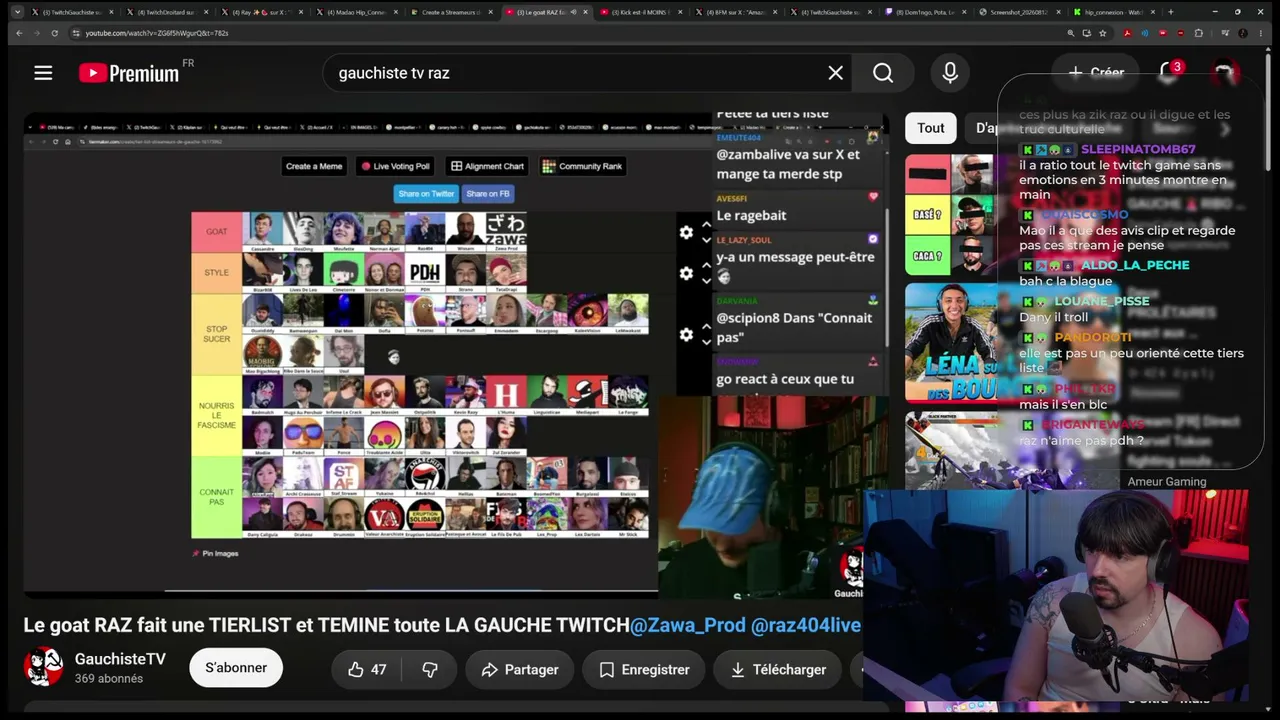Move STOP SUCER row down with chevron
The height and width of the screenshot is (720, 1280).
[x=706, y=343]
